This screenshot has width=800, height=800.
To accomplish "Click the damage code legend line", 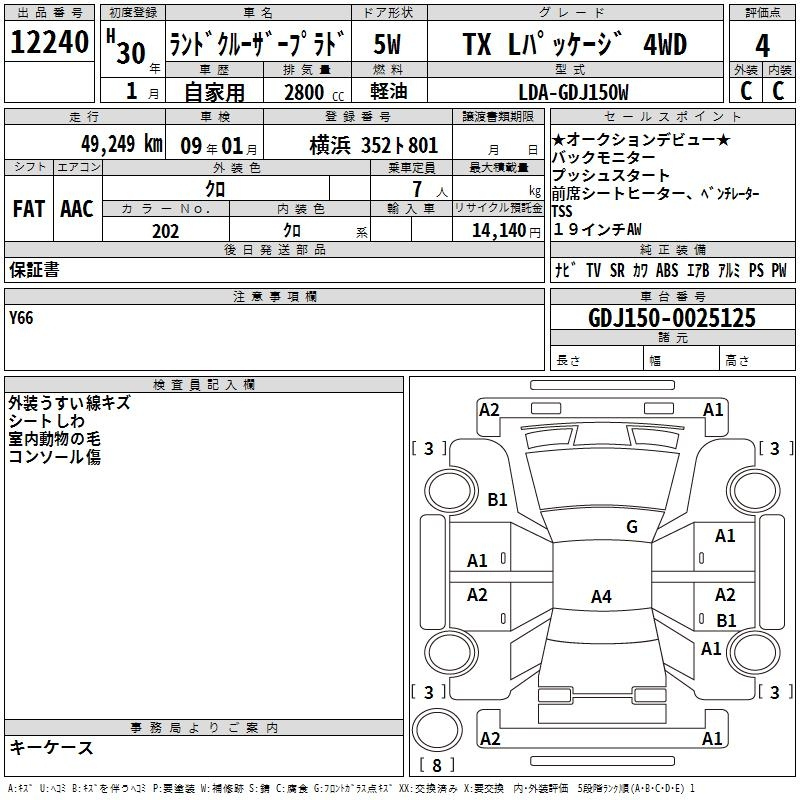I will pyautogui.click(x=351, y=788).
